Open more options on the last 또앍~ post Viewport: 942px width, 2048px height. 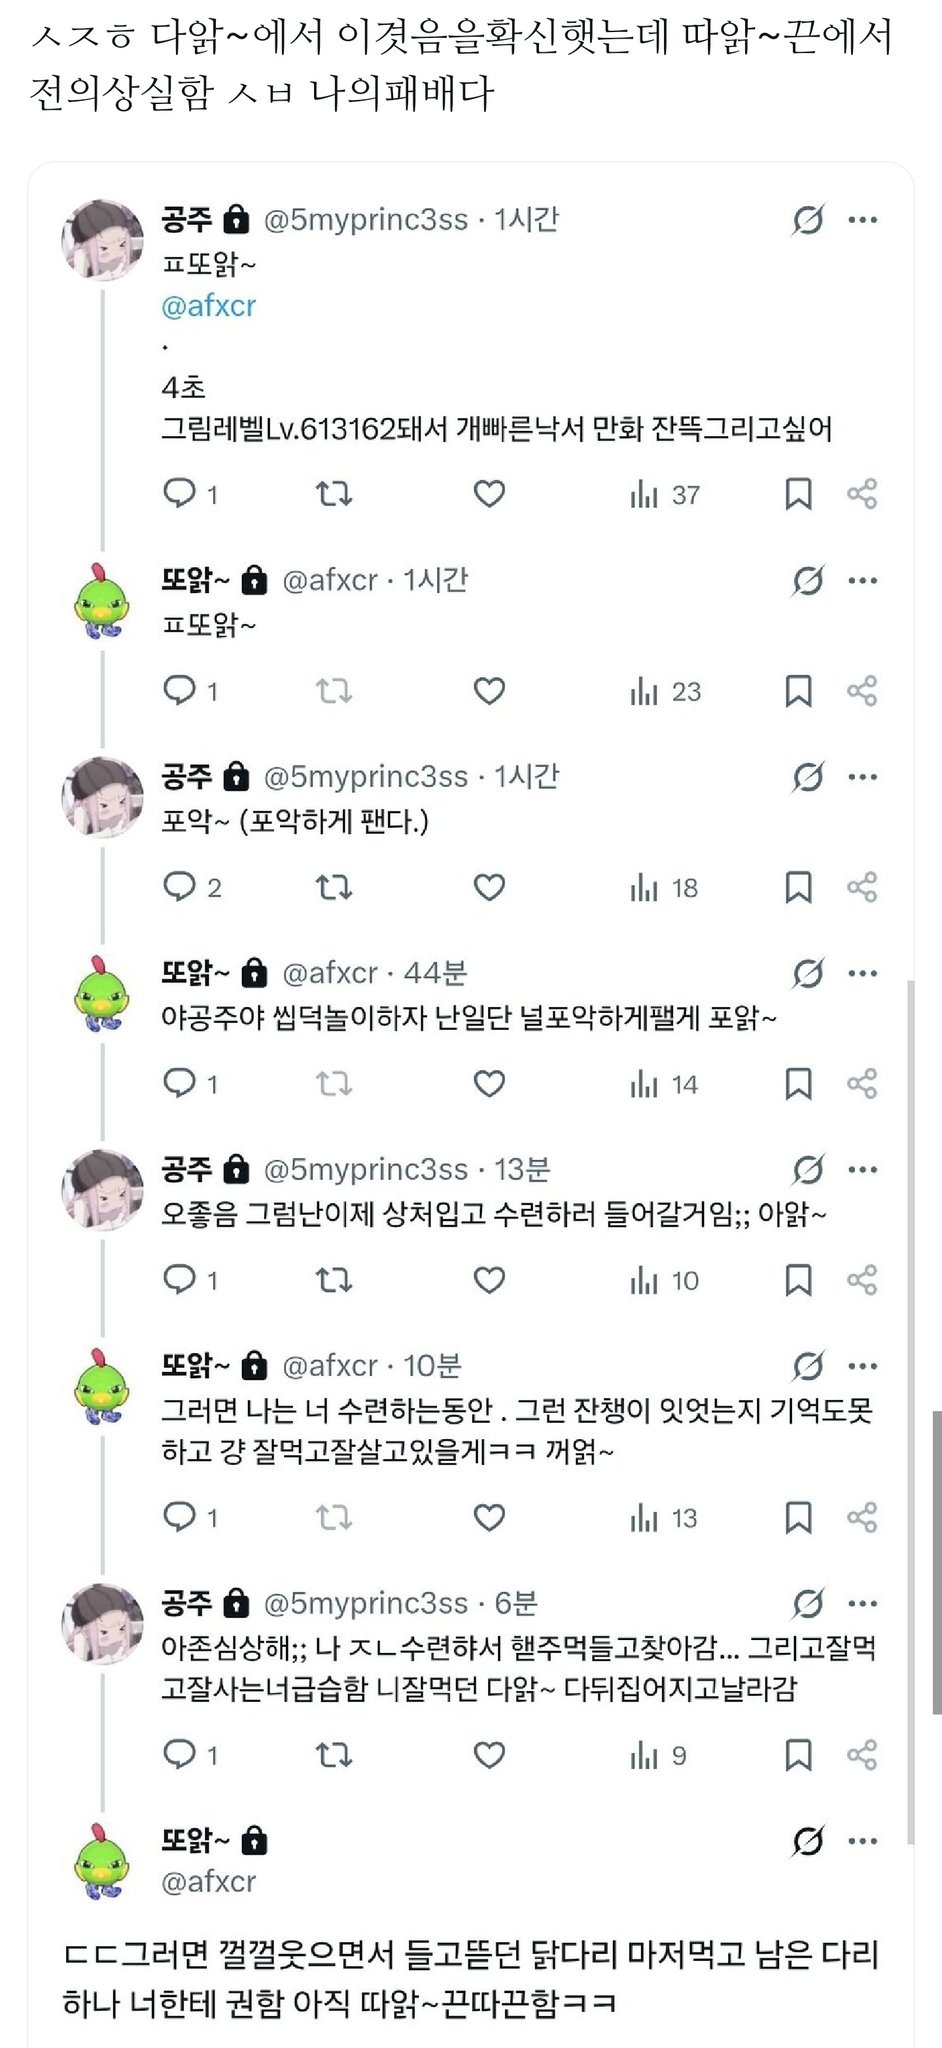tap(862, 1841)
